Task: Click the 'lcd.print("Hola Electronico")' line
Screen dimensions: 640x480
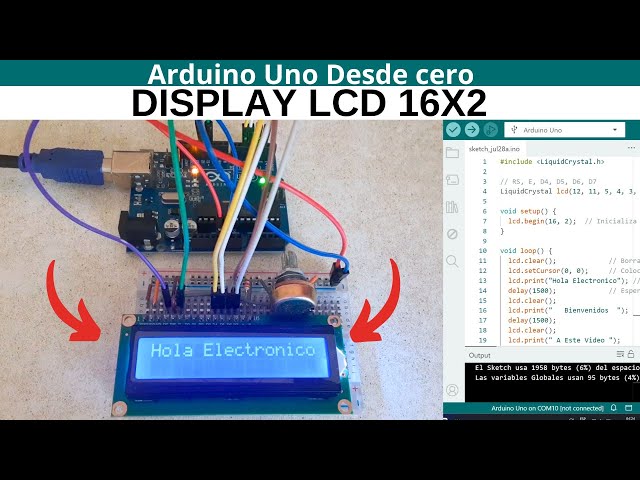Action: coord(569,280)
